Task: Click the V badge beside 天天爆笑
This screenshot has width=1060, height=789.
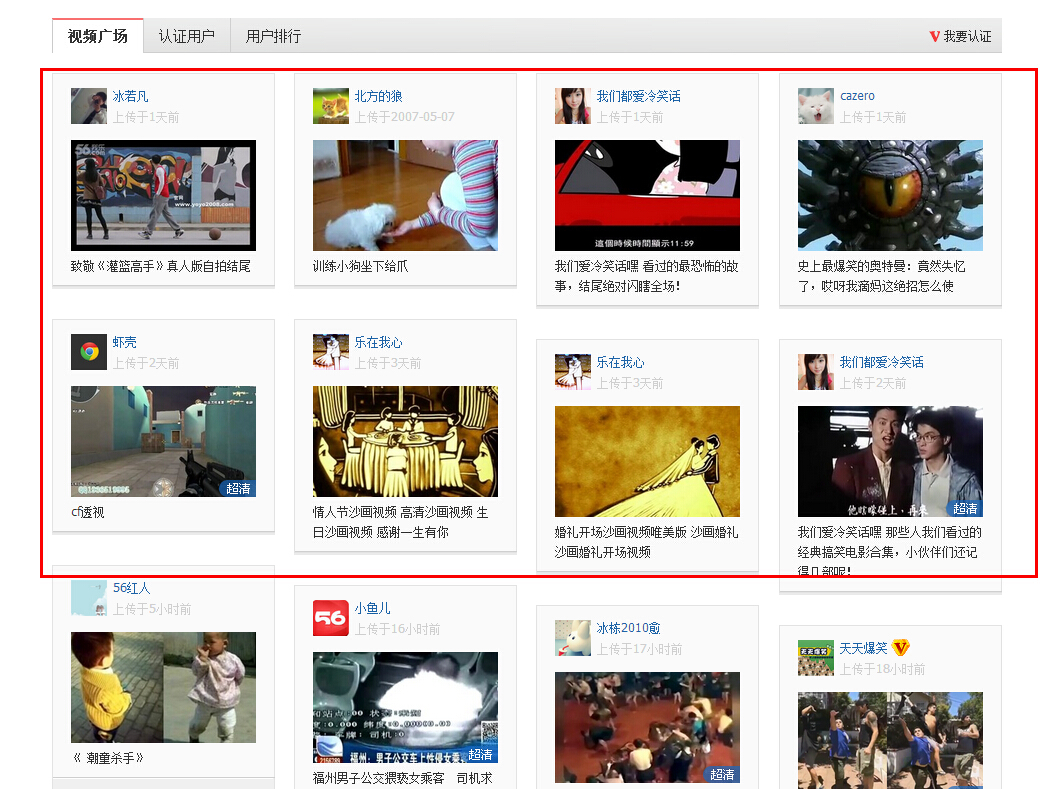Action: pyautogui.click(x=901, y=648)
